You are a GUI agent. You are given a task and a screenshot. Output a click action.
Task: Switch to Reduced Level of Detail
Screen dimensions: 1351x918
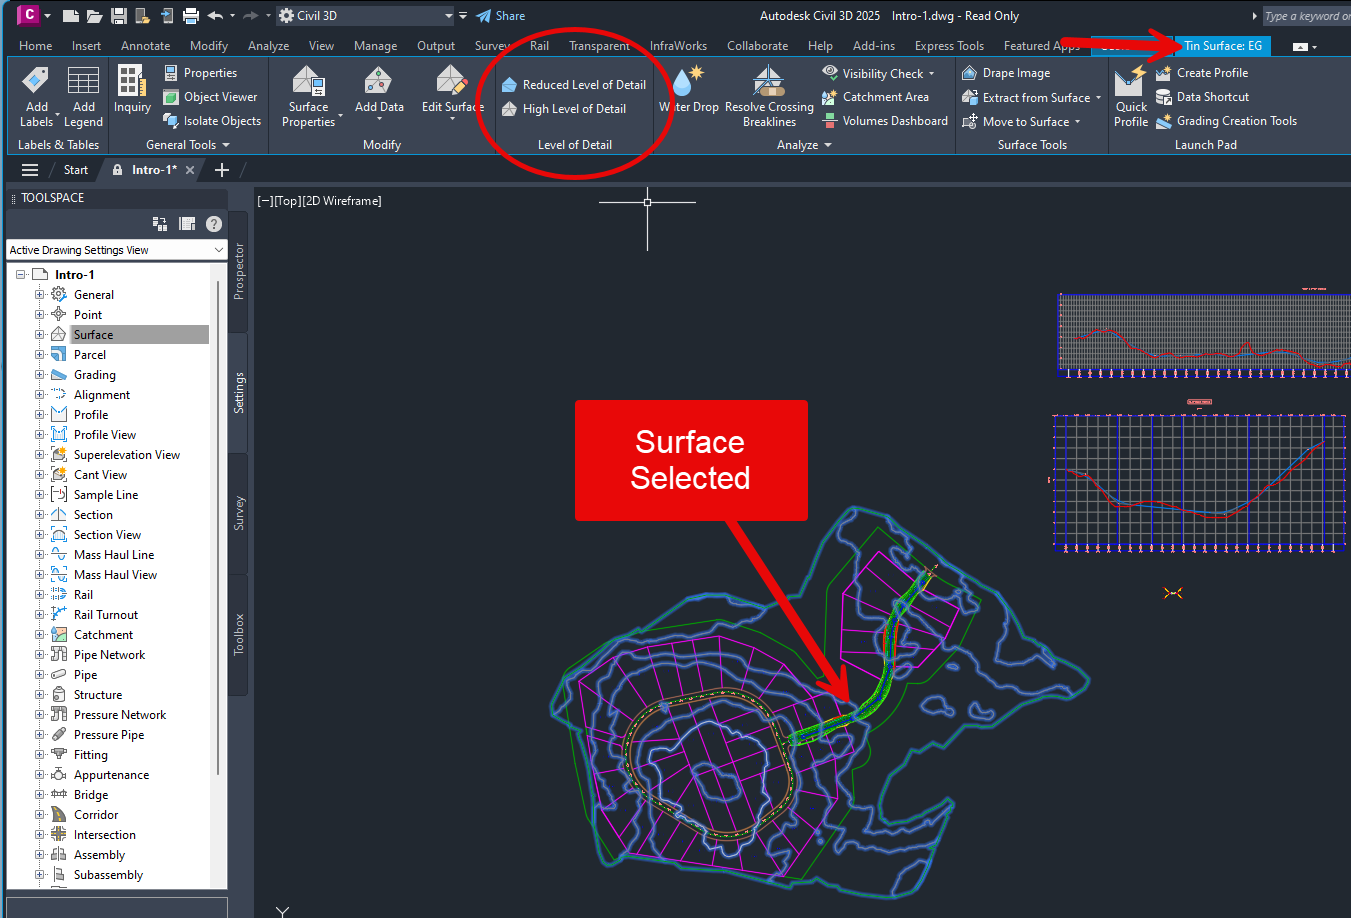pos(574,85)
